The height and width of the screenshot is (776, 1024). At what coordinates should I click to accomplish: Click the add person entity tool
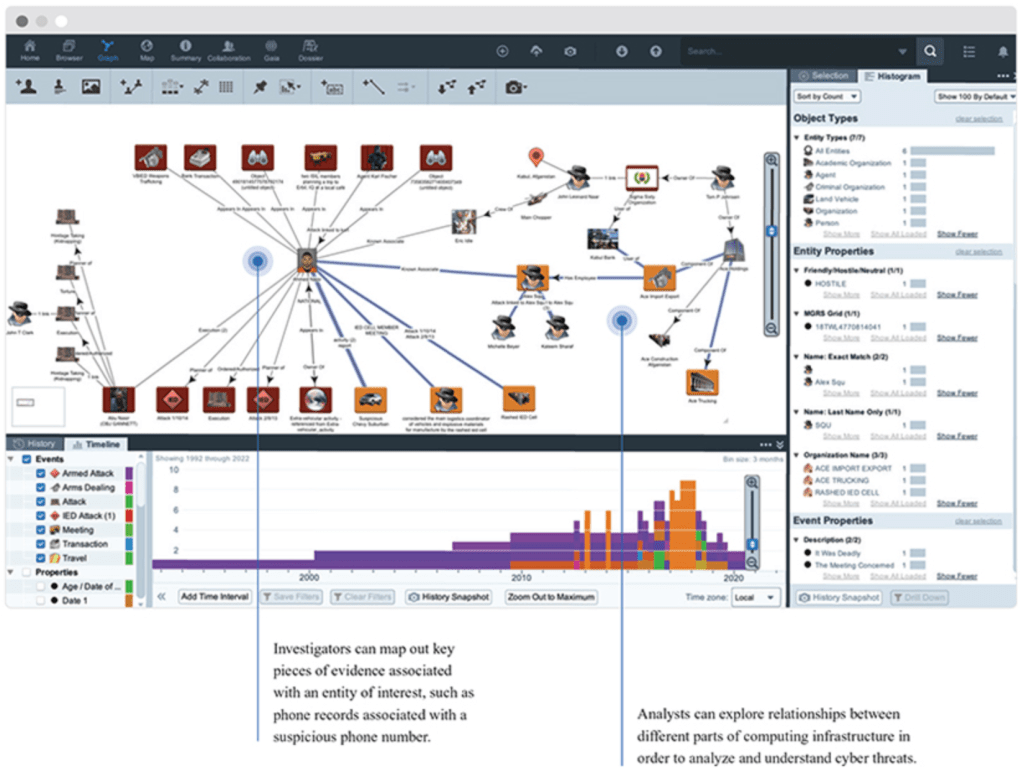point(26,86)
